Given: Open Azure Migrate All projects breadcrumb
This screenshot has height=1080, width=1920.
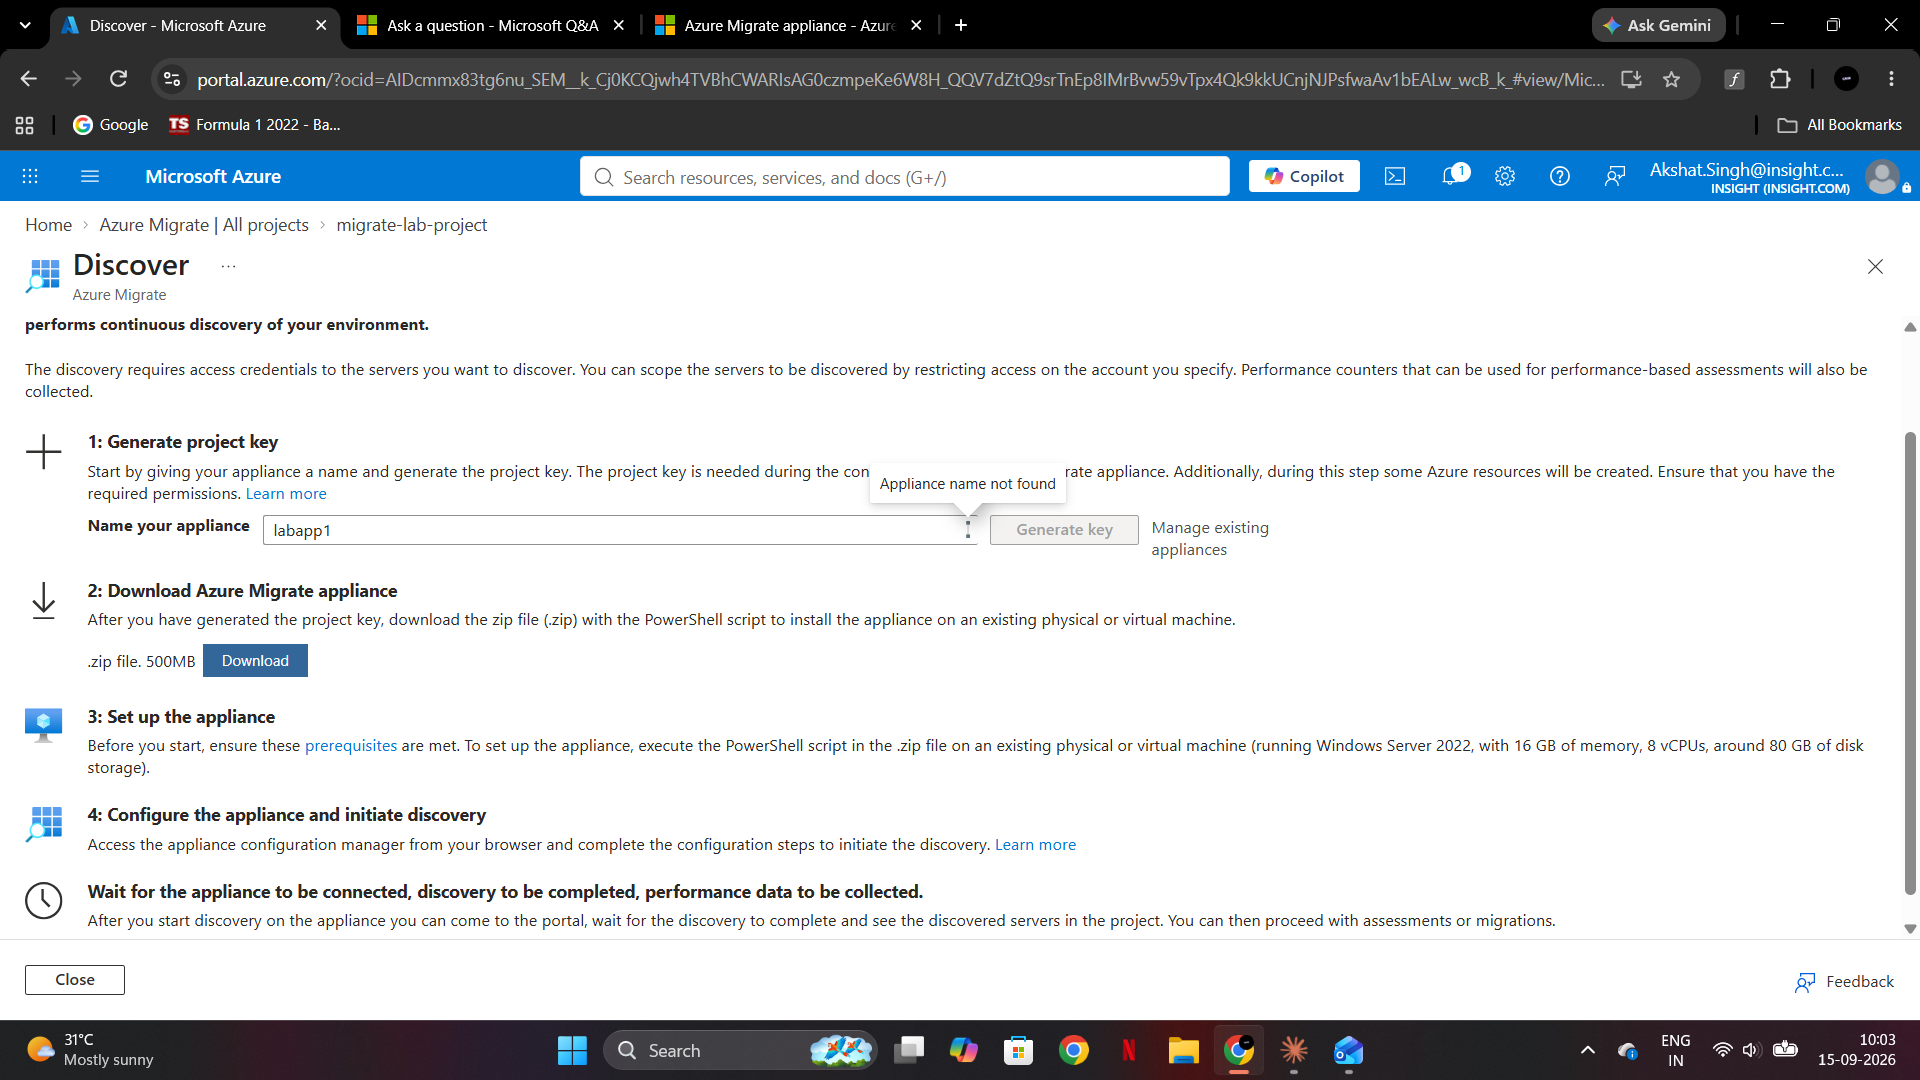Looking at the screenshot, I should click(204, 225).
